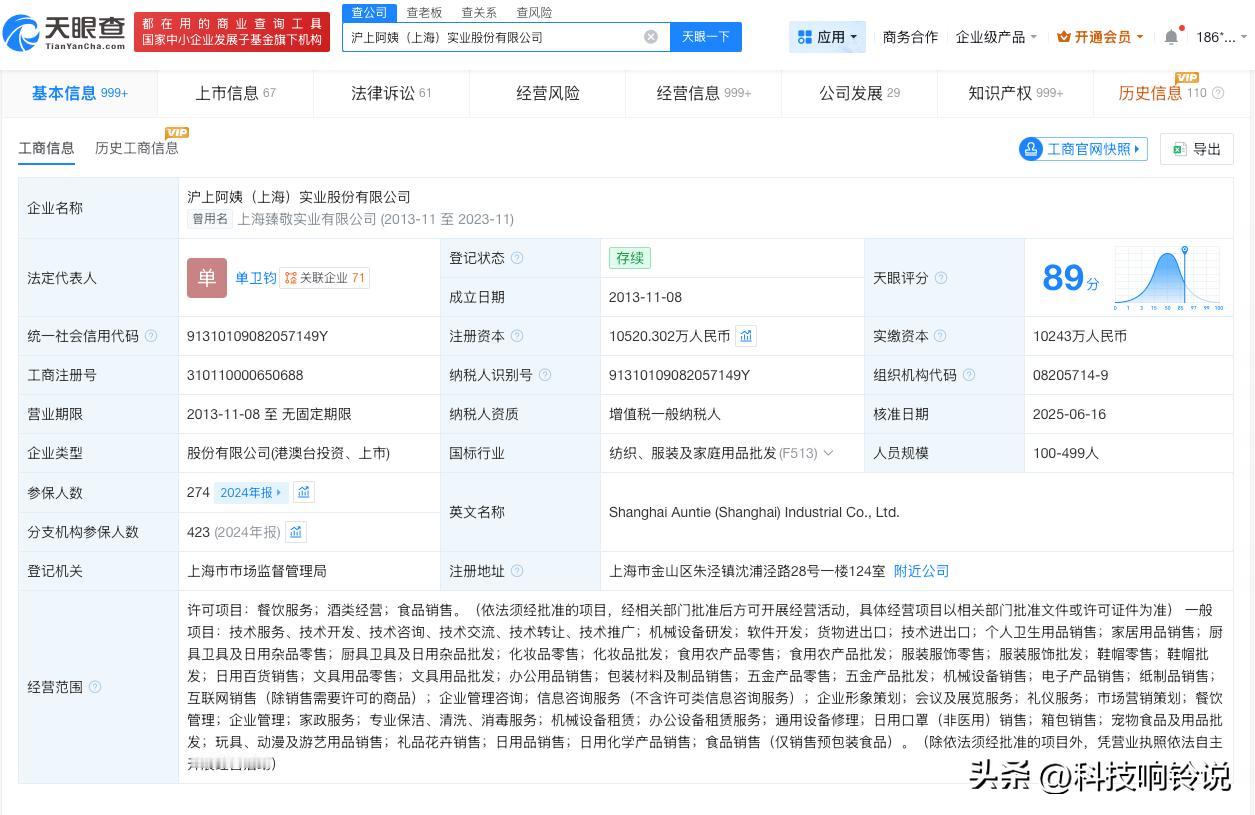Click help icon next to 天眼评分

940,278
